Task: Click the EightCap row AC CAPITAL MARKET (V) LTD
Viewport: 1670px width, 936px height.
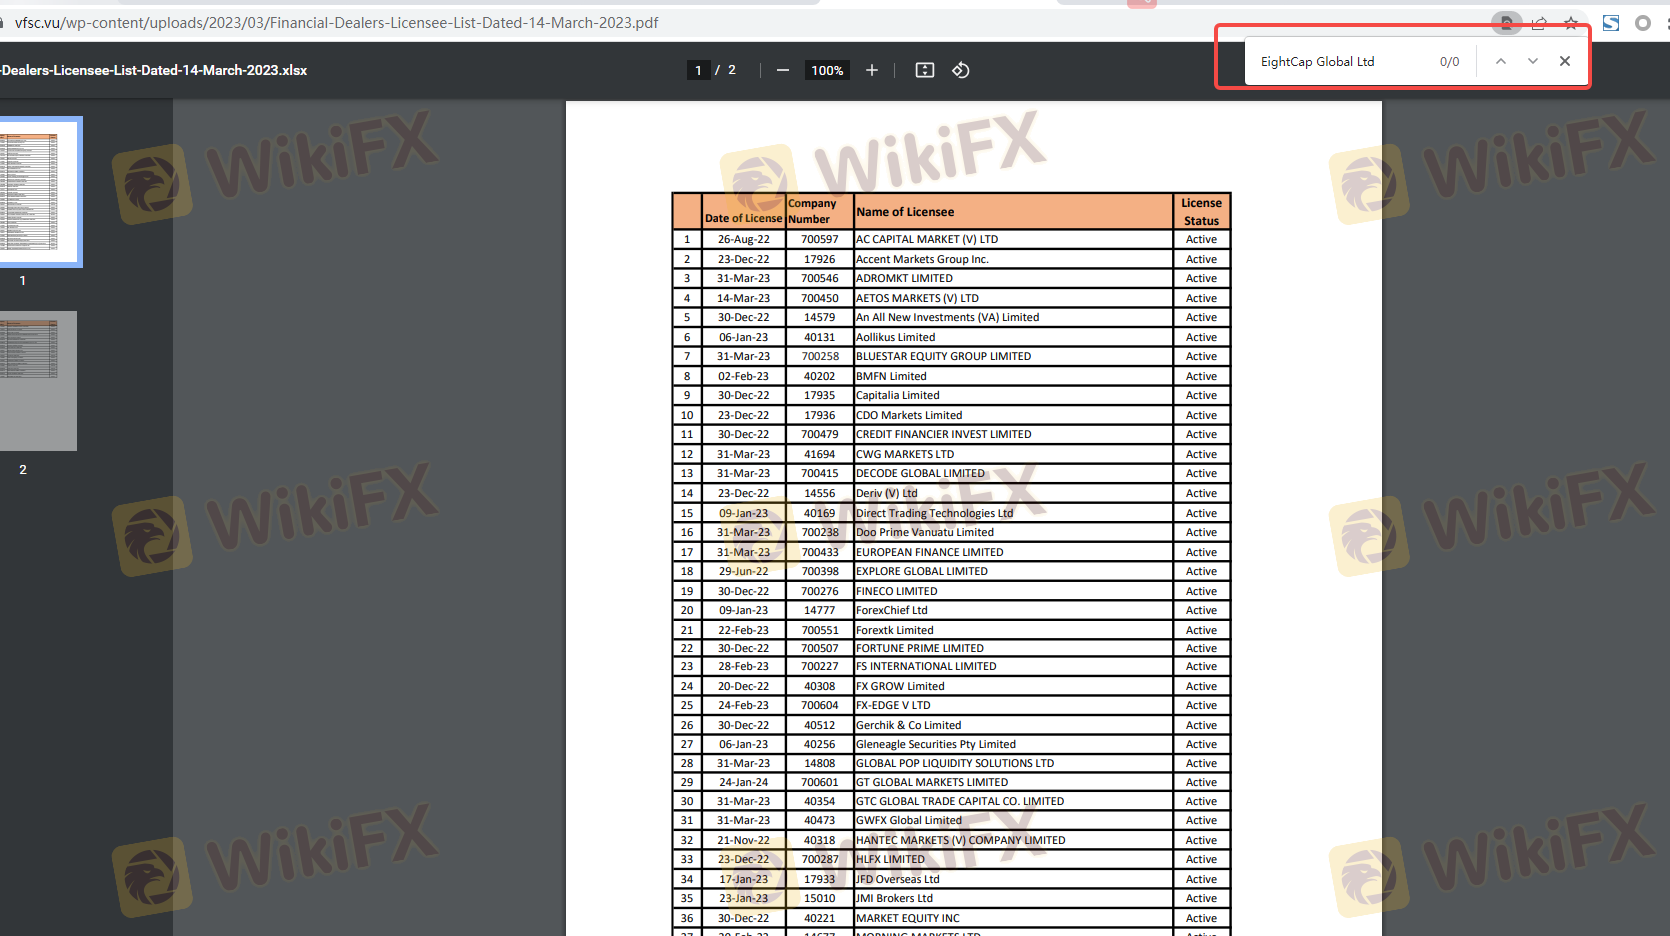Action: 927,240
